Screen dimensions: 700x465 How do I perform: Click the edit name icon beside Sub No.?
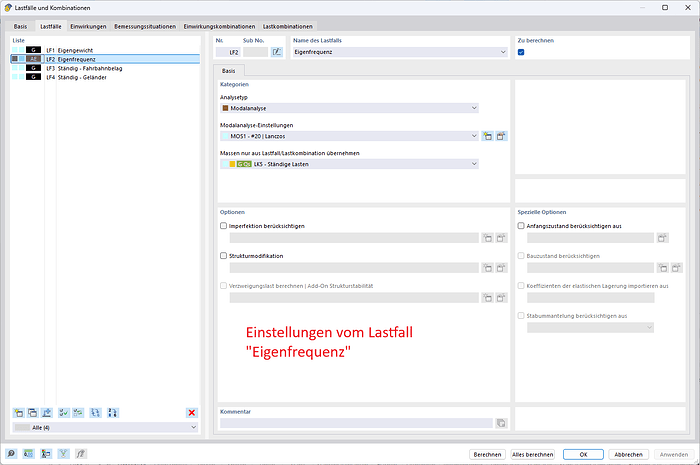277,52
